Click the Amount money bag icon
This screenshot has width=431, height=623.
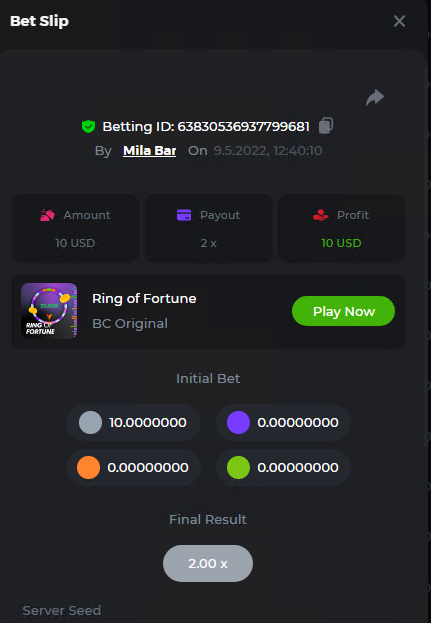point(47,215)
